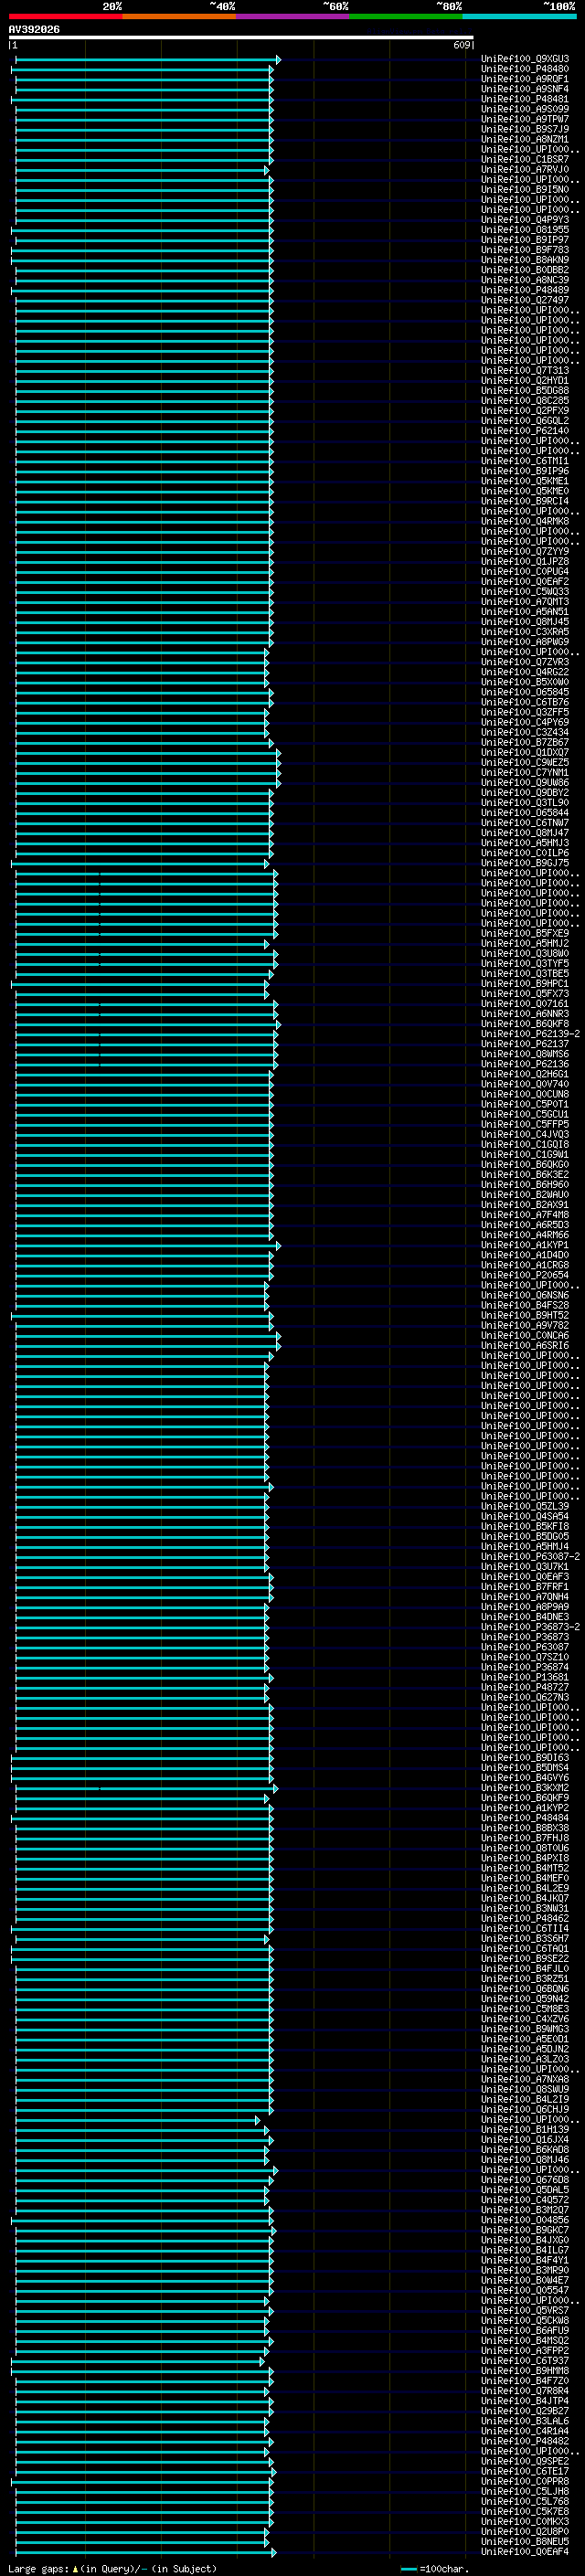The width and height of the screenshot is (585, 2576).
Task: Select hit label UniRef100_A7RVJ0
Action: pyautogui.click(x=525, y=170)
